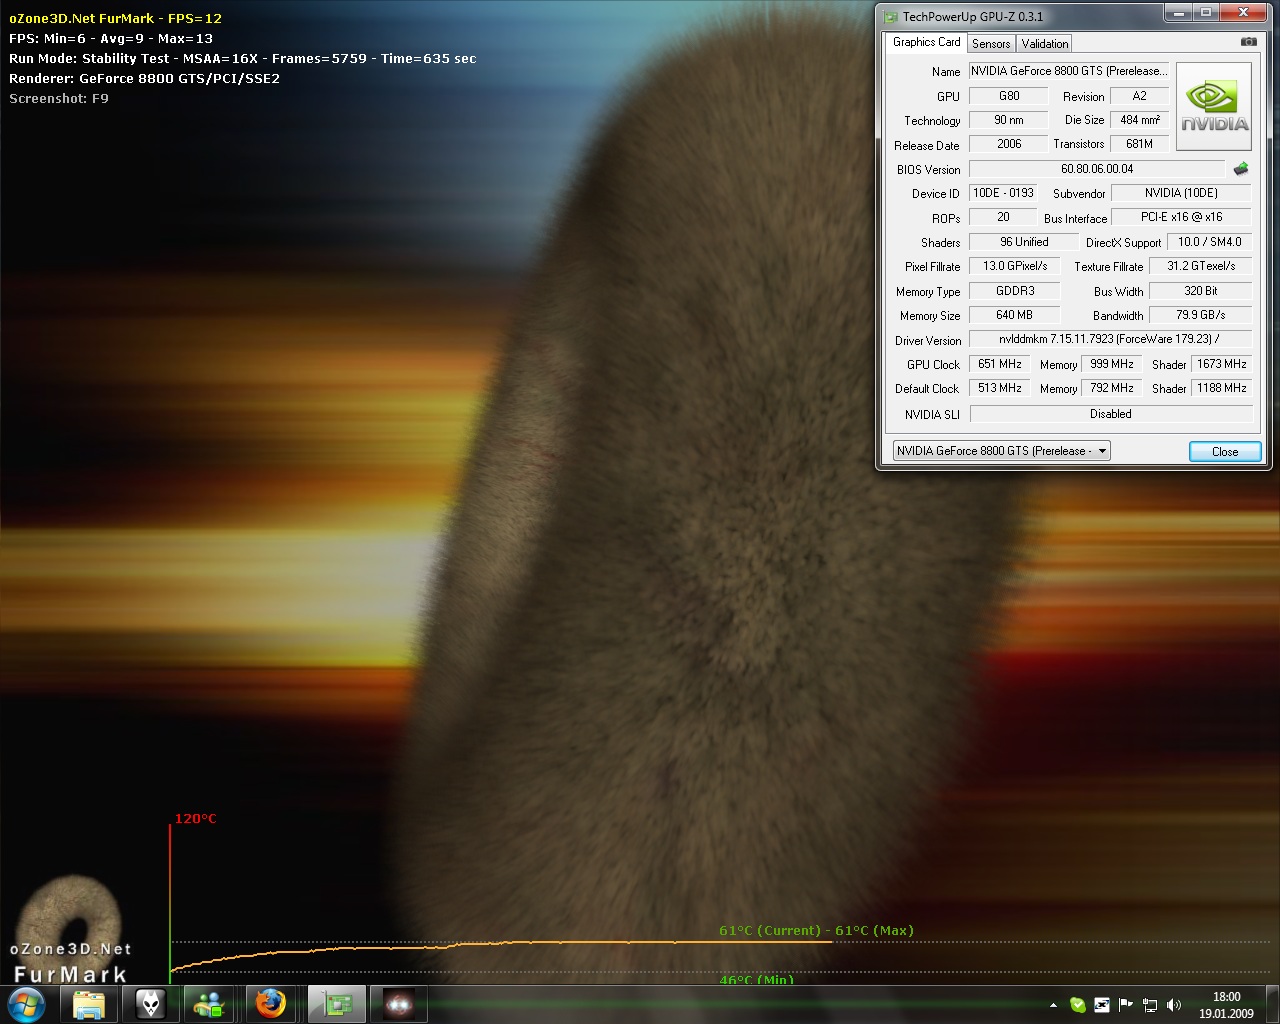This screenshot has width=1280, height=1024.
Task: Click the Memory Type value GDDR3
Action: 1014,291
